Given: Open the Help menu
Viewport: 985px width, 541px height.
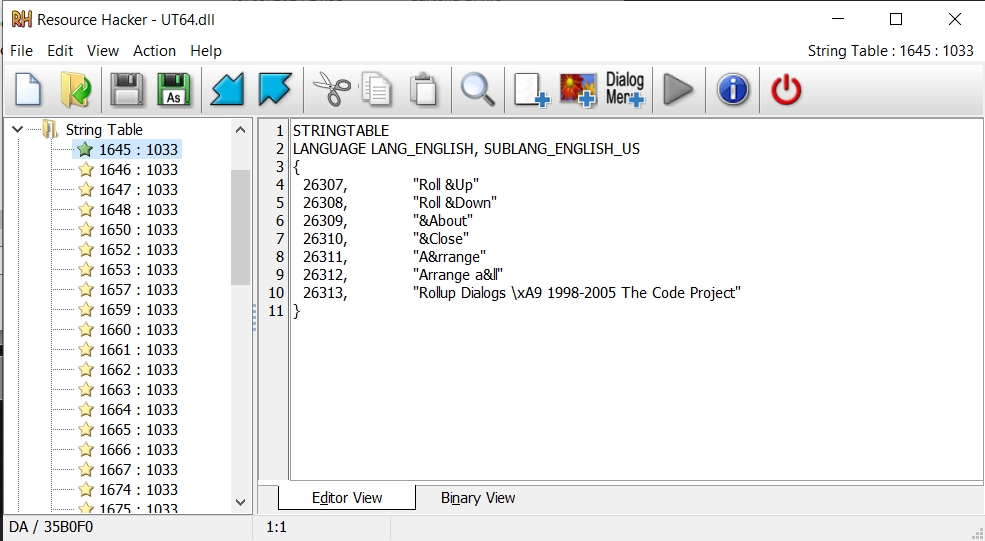Looking at the screenshot, I should click(x=206, y=51).
